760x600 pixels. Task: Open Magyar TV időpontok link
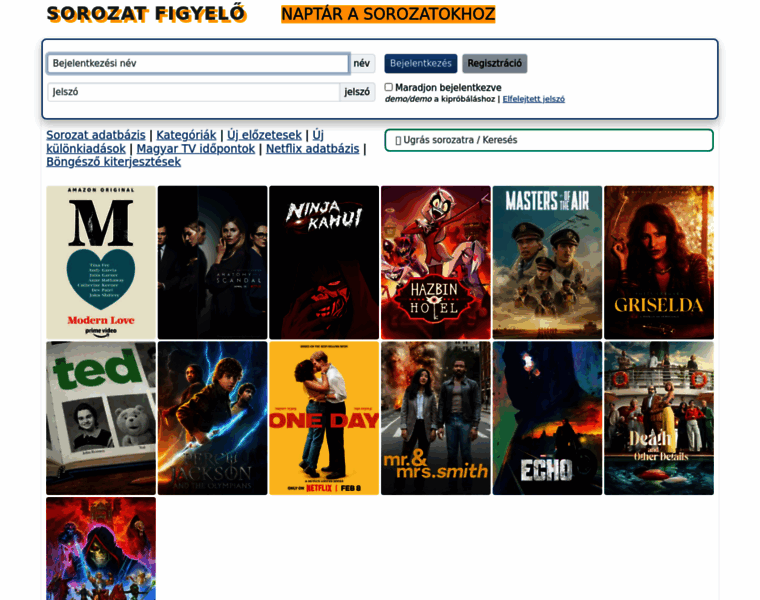pos(195,148)
